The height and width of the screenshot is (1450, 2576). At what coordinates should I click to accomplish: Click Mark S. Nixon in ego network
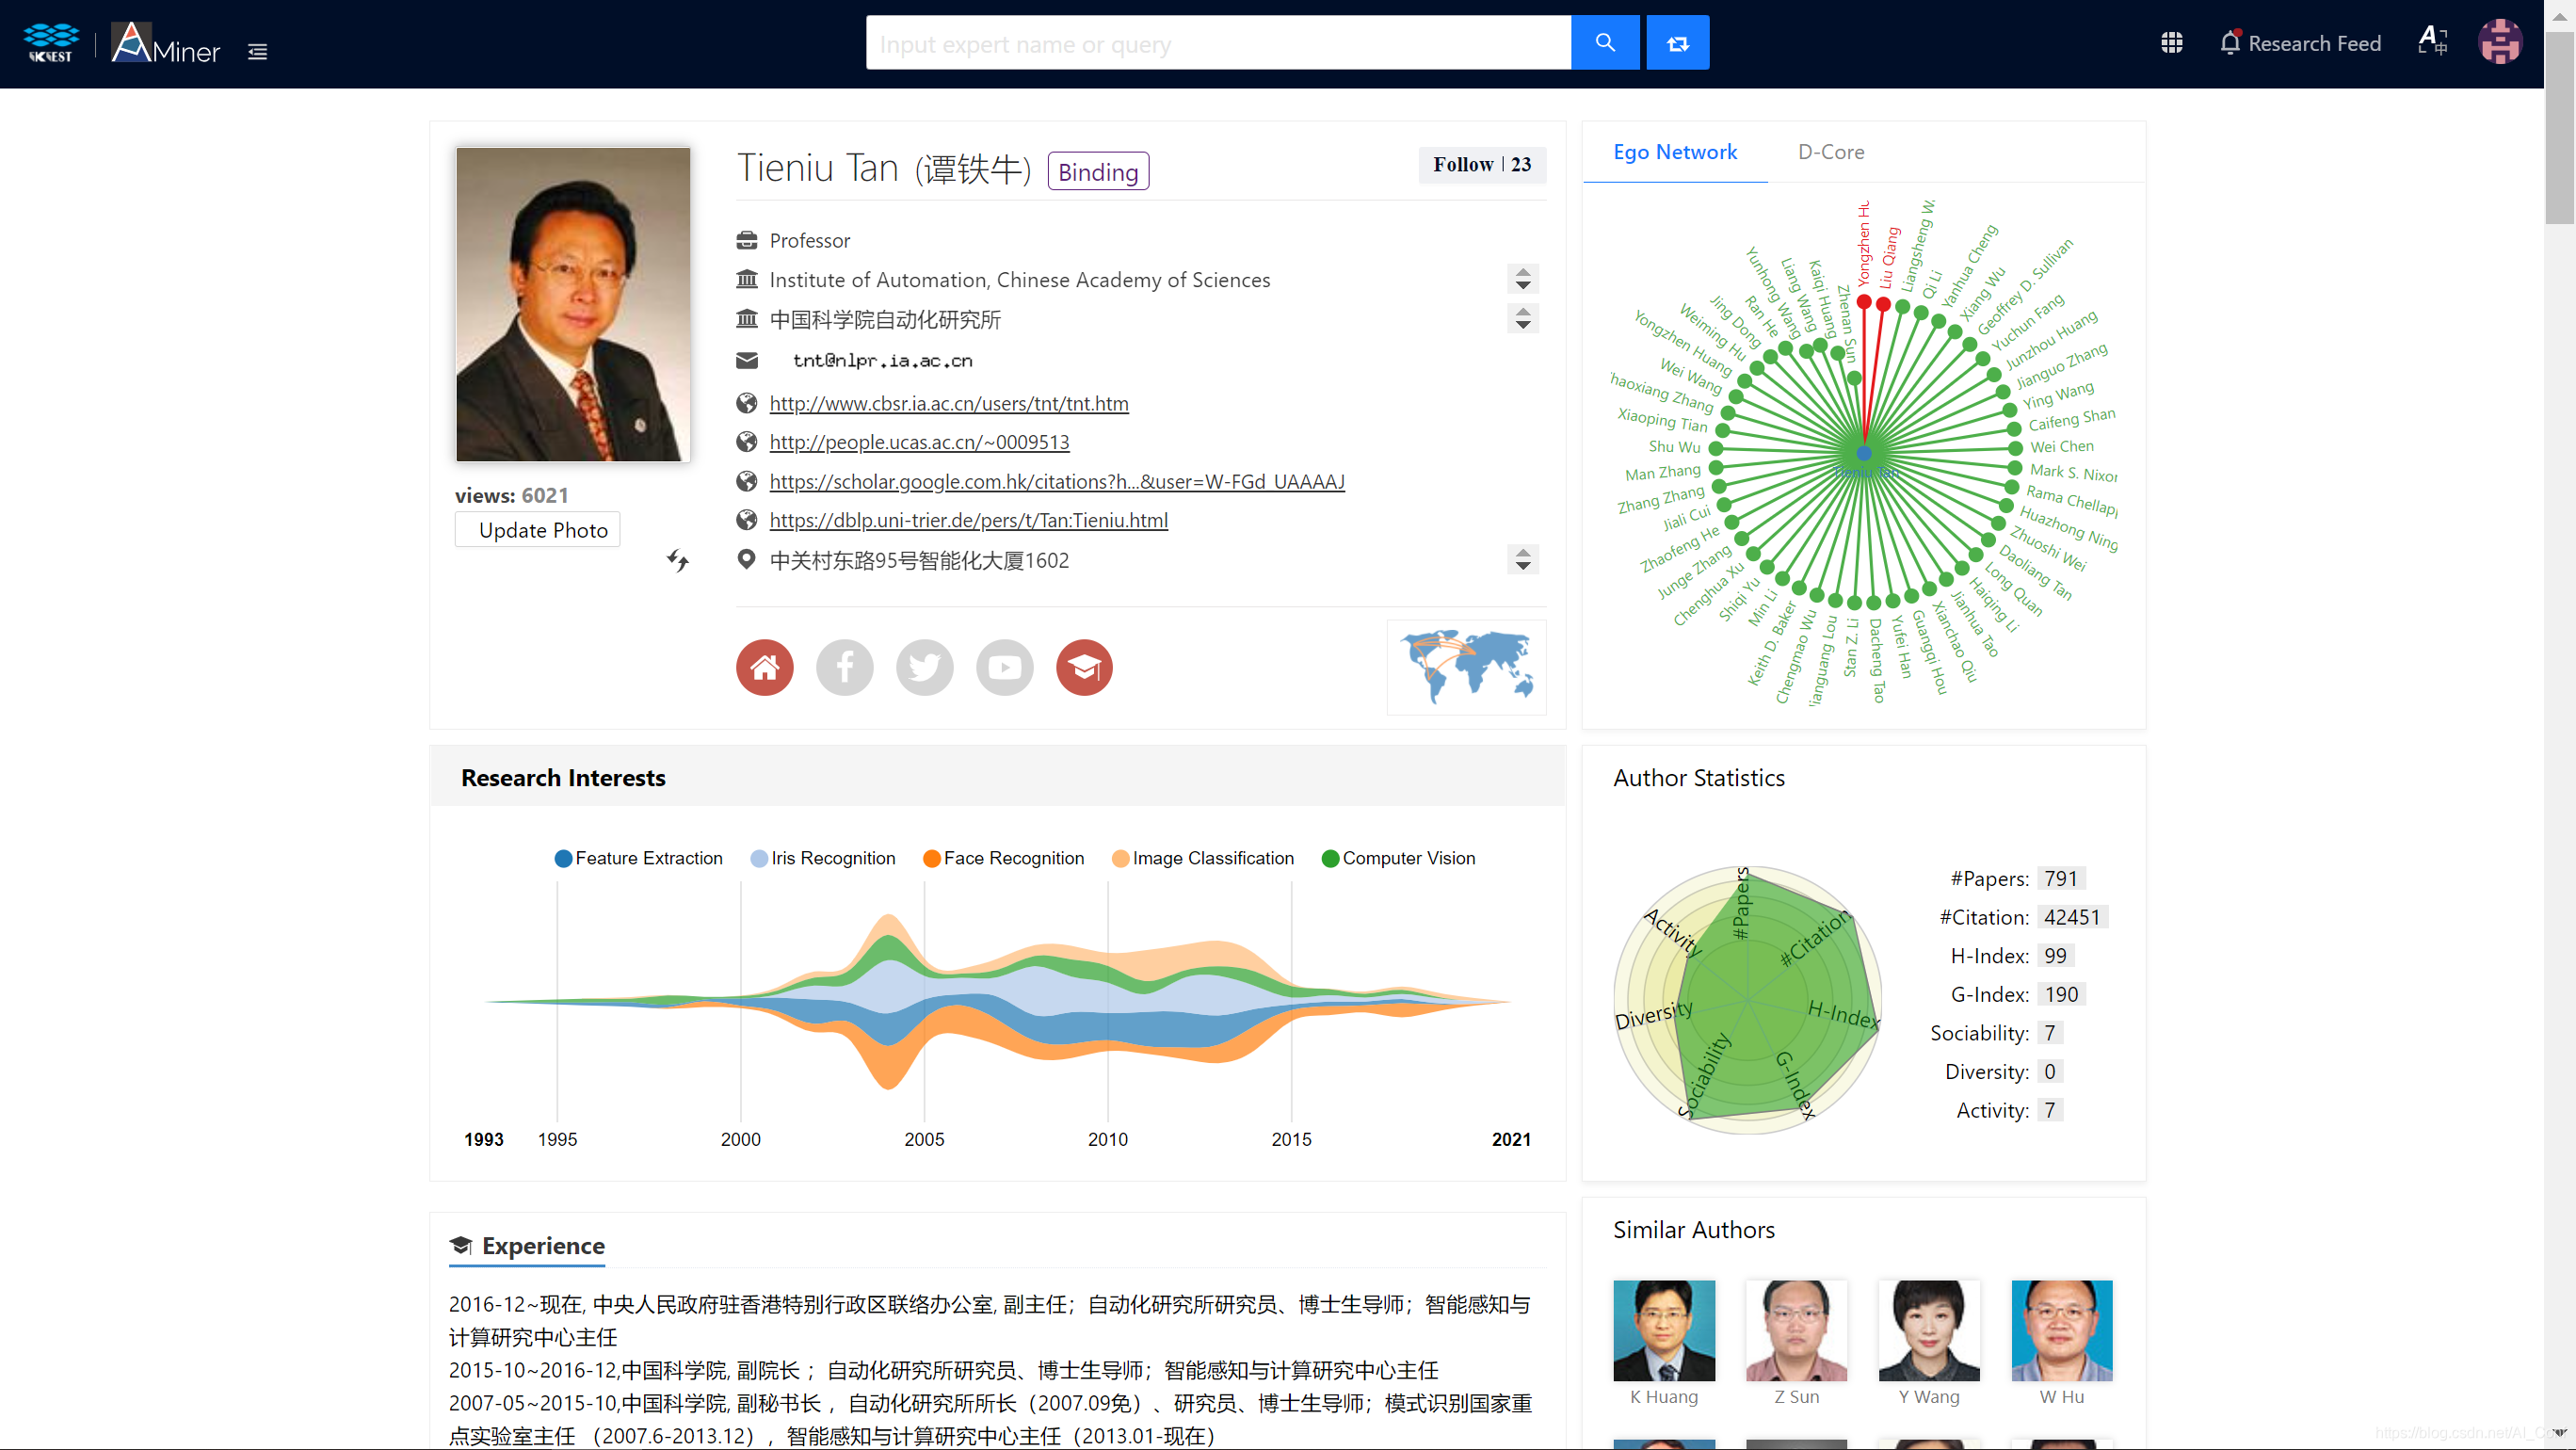pos(2072,472)
